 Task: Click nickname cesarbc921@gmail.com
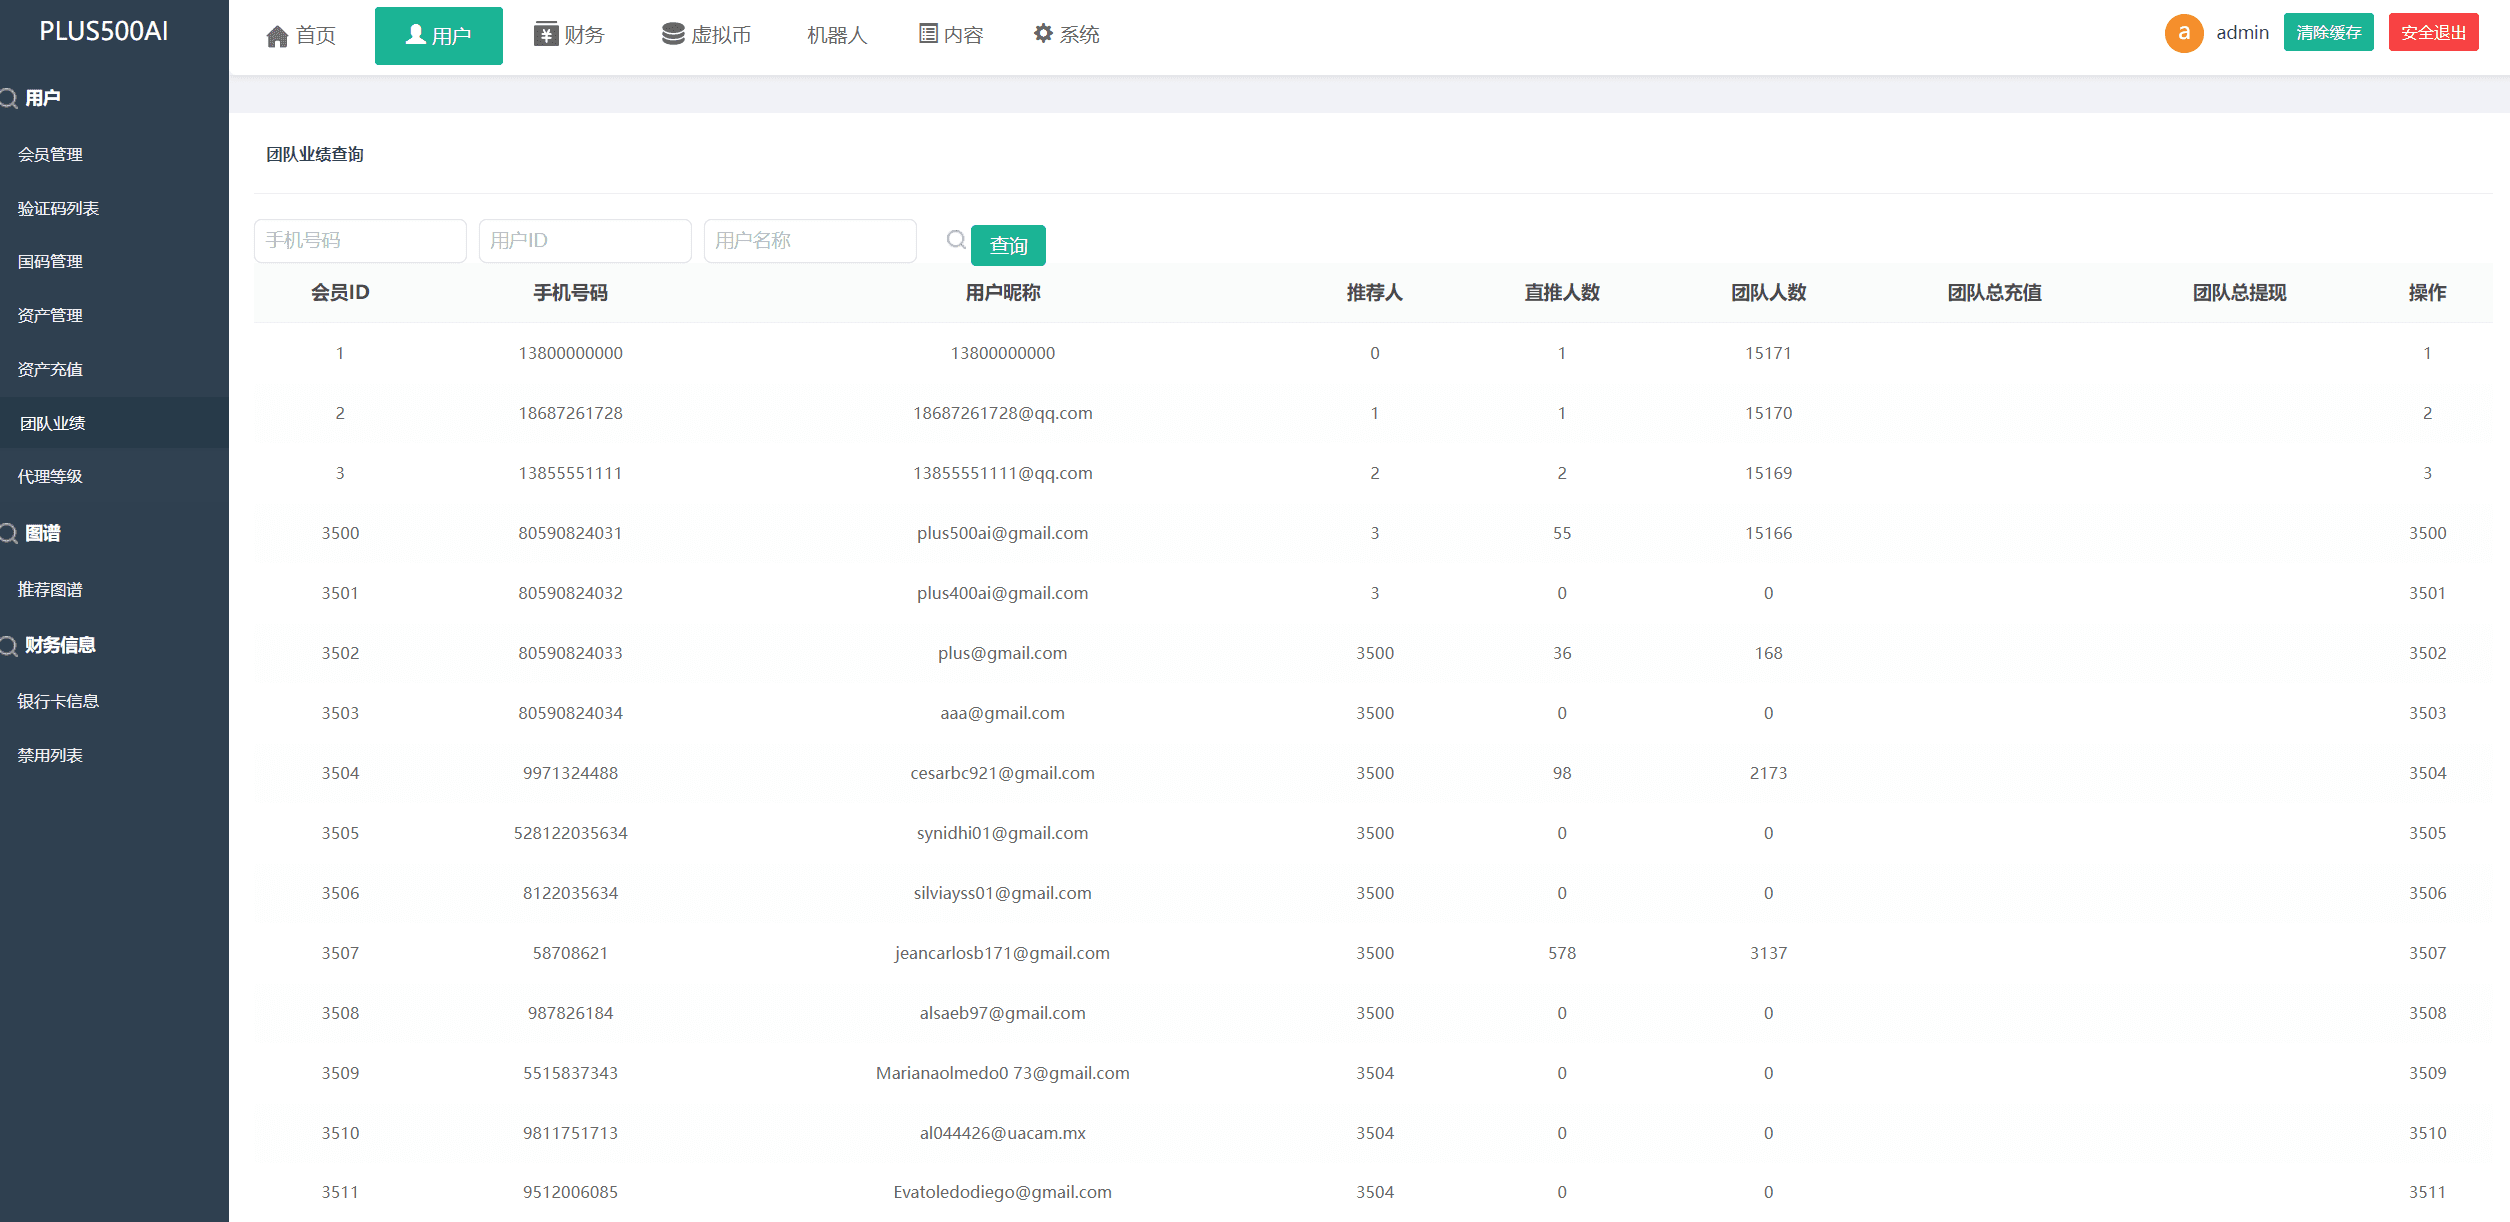1002,773
